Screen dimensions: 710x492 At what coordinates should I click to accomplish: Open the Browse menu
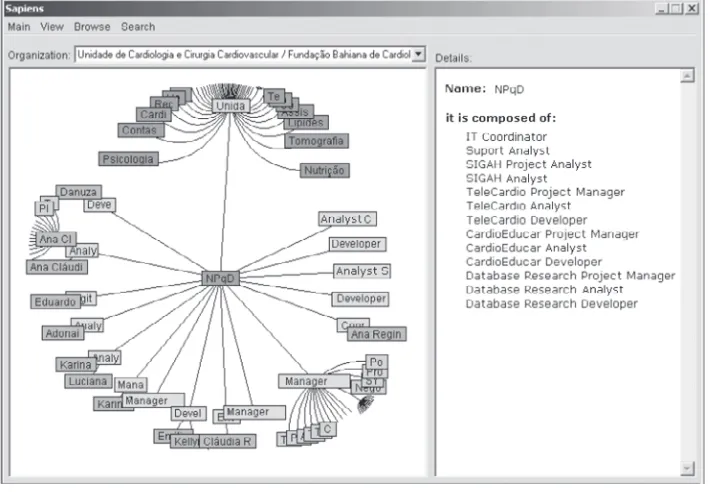click(x=92, y=27)
